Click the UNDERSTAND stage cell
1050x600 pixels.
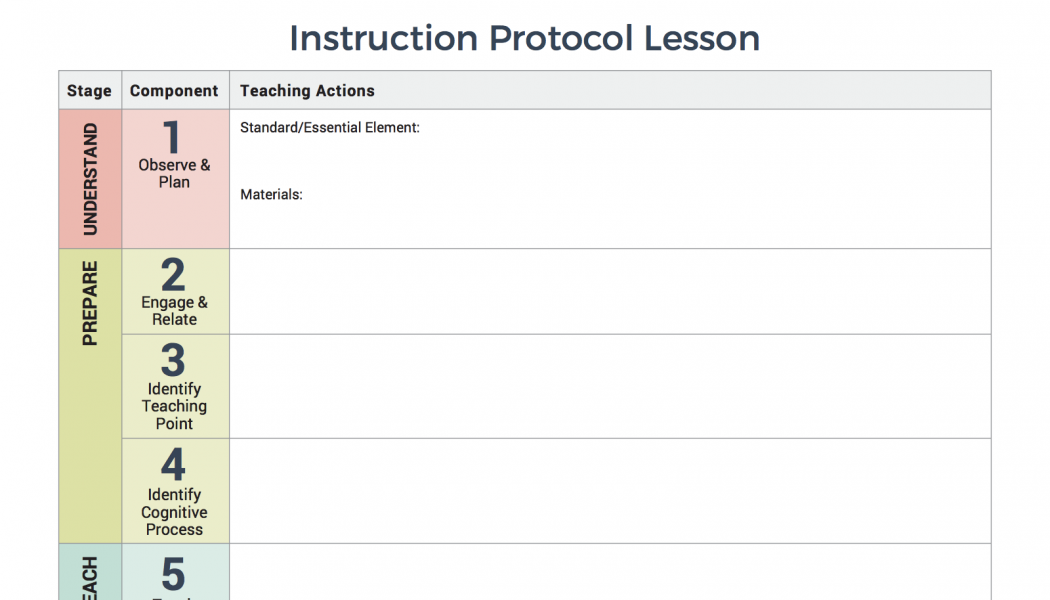(x=90, y=179)
